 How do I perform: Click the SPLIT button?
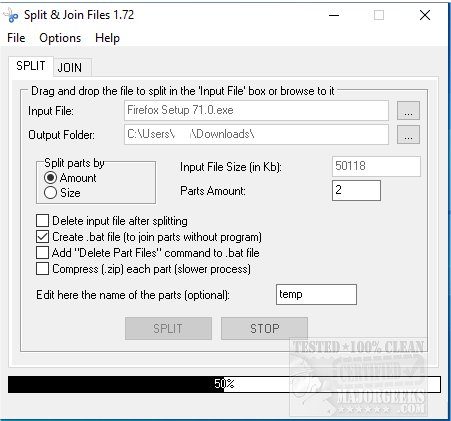pos(168,328)
